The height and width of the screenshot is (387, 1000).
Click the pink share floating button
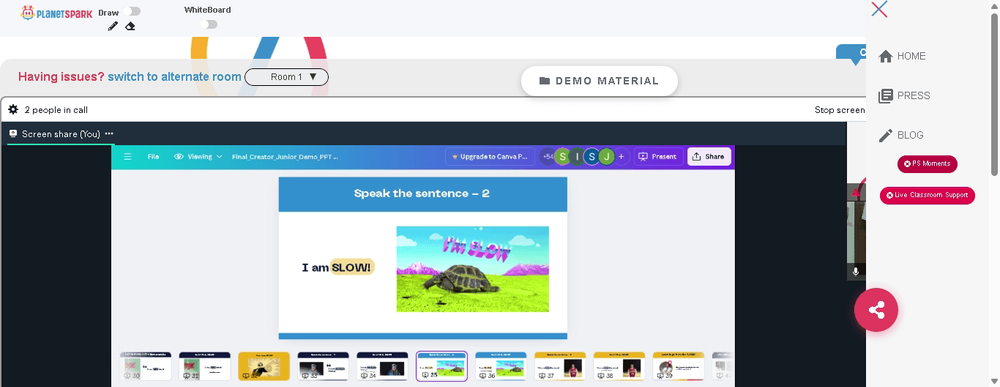tap(876, 310)
